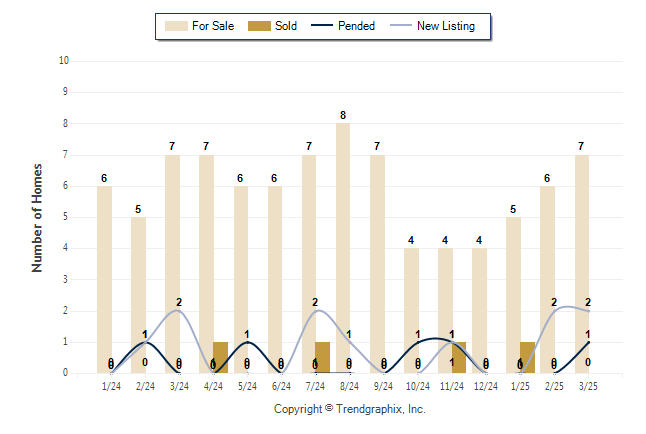Select the Pended legend line marker
The image size is (646, 434).
pos(322,25)
